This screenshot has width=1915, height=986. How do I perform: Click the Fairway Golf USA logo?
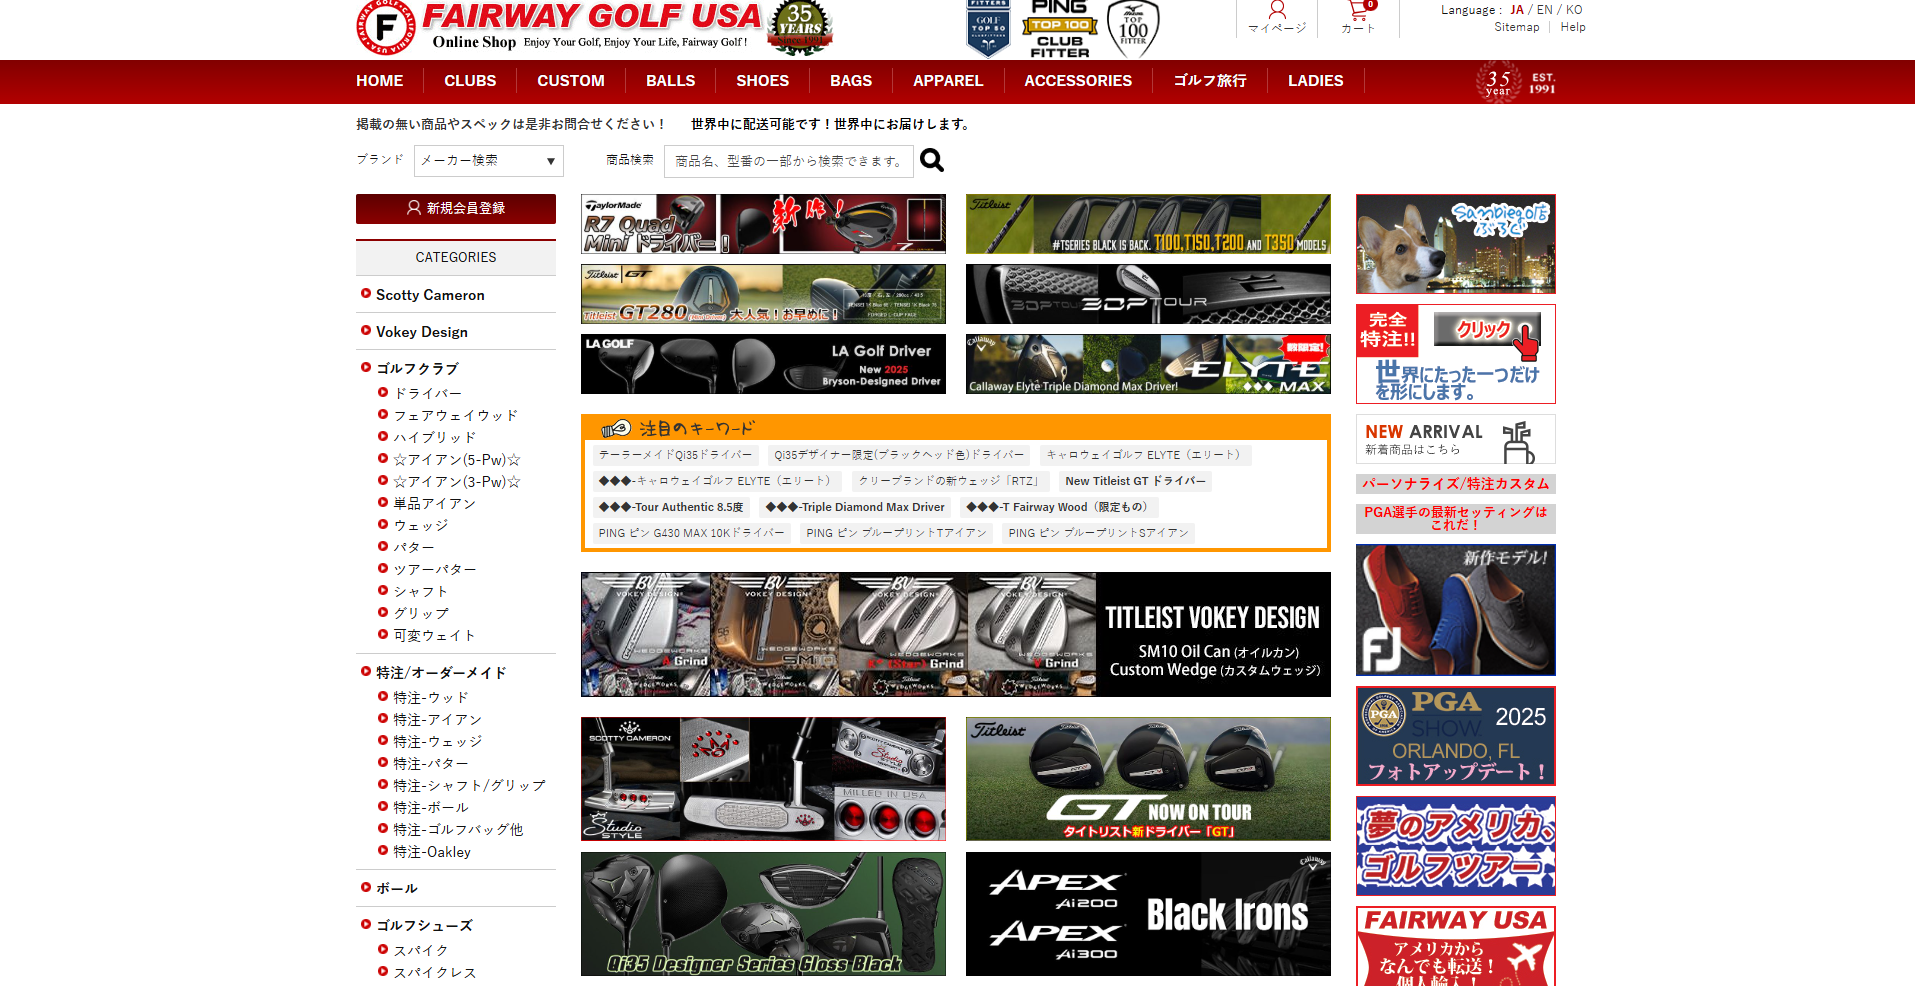tap(558, 27)
